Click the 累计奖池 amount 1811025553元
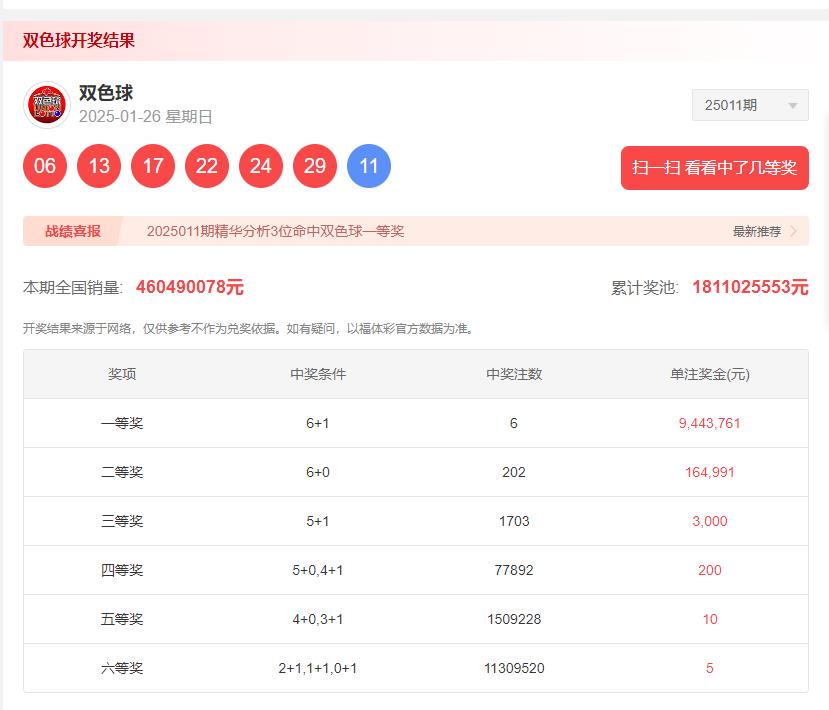The width and height of the screenshot is (829, 710). tap(750, 287)
